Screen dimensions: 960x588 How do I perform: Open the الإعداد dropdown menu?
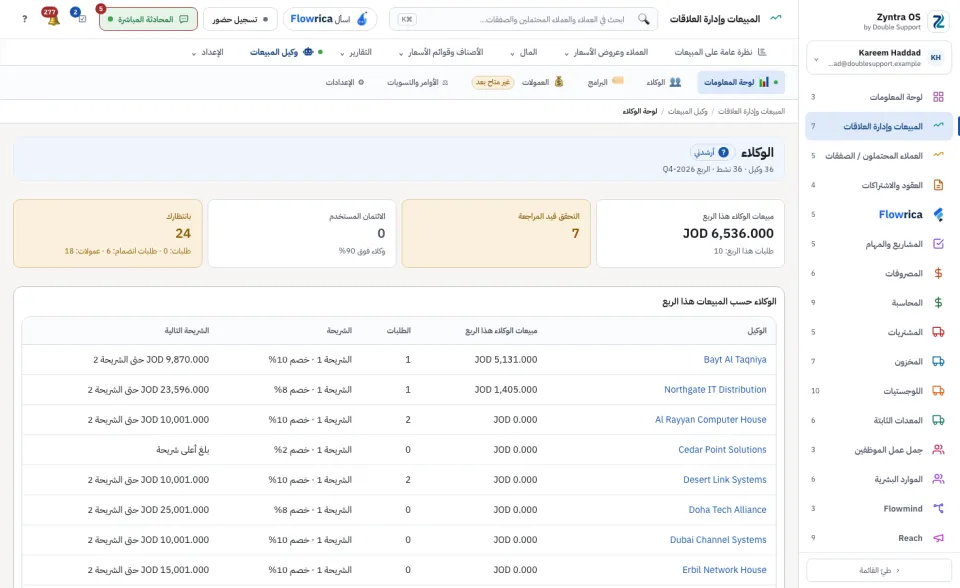208,53
